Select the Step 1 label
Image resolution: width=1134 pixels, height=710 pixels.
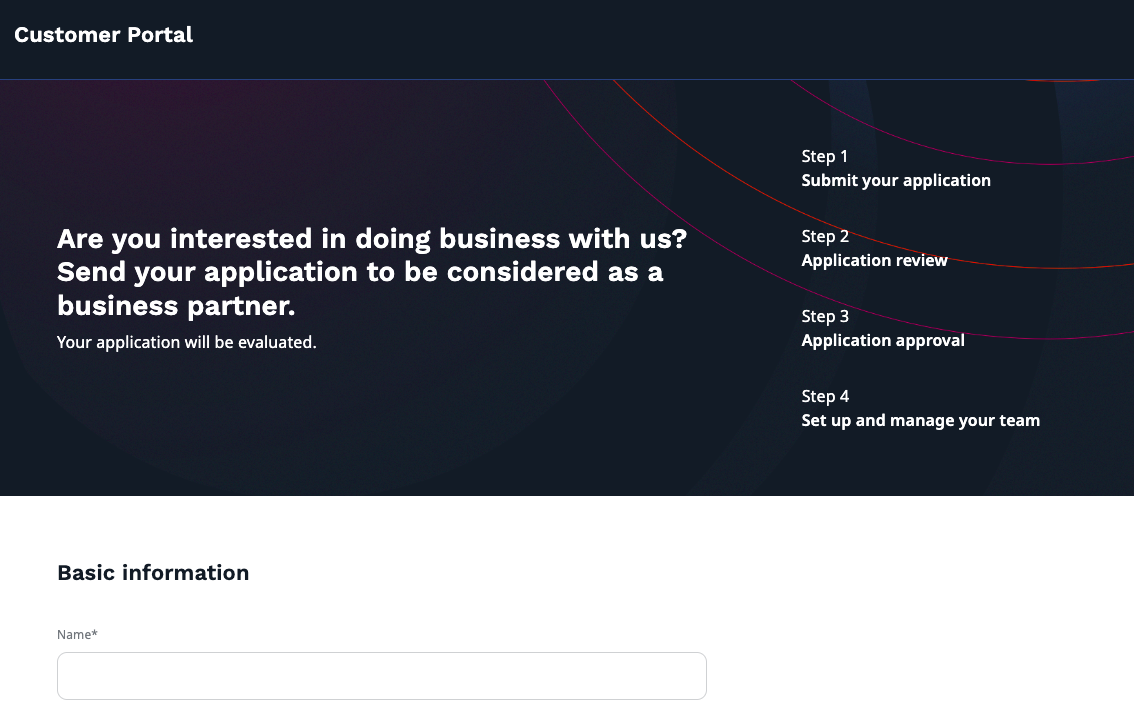(824, 156)
